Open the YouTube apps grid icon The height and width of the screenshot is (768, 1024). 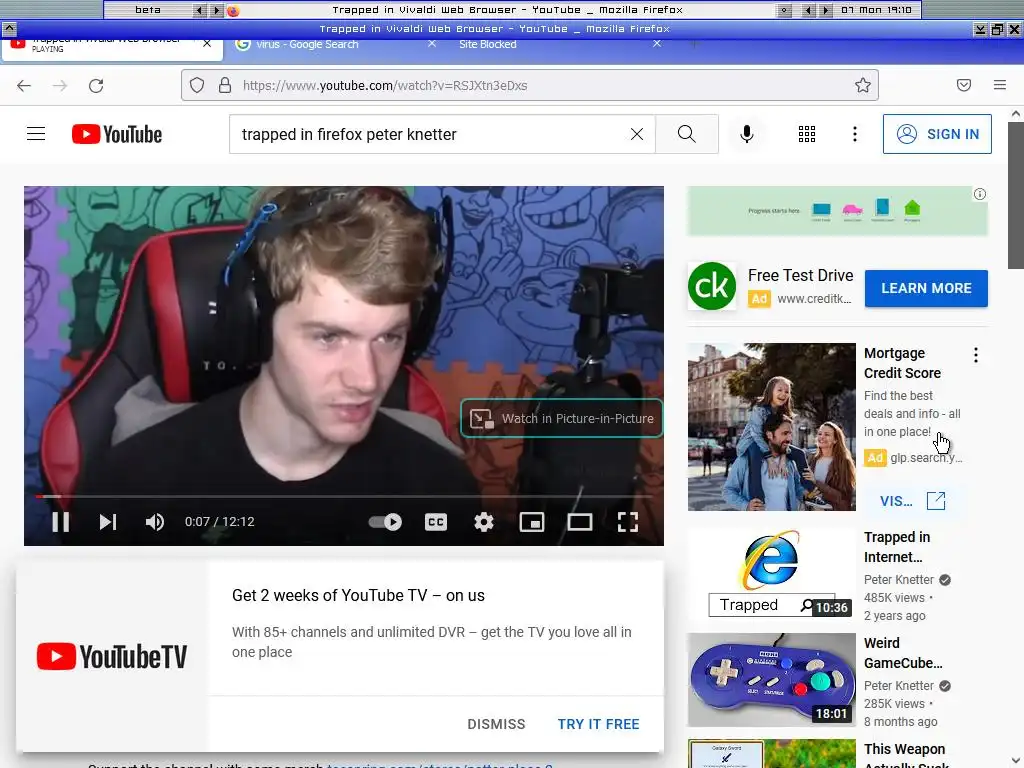point(807,134)
